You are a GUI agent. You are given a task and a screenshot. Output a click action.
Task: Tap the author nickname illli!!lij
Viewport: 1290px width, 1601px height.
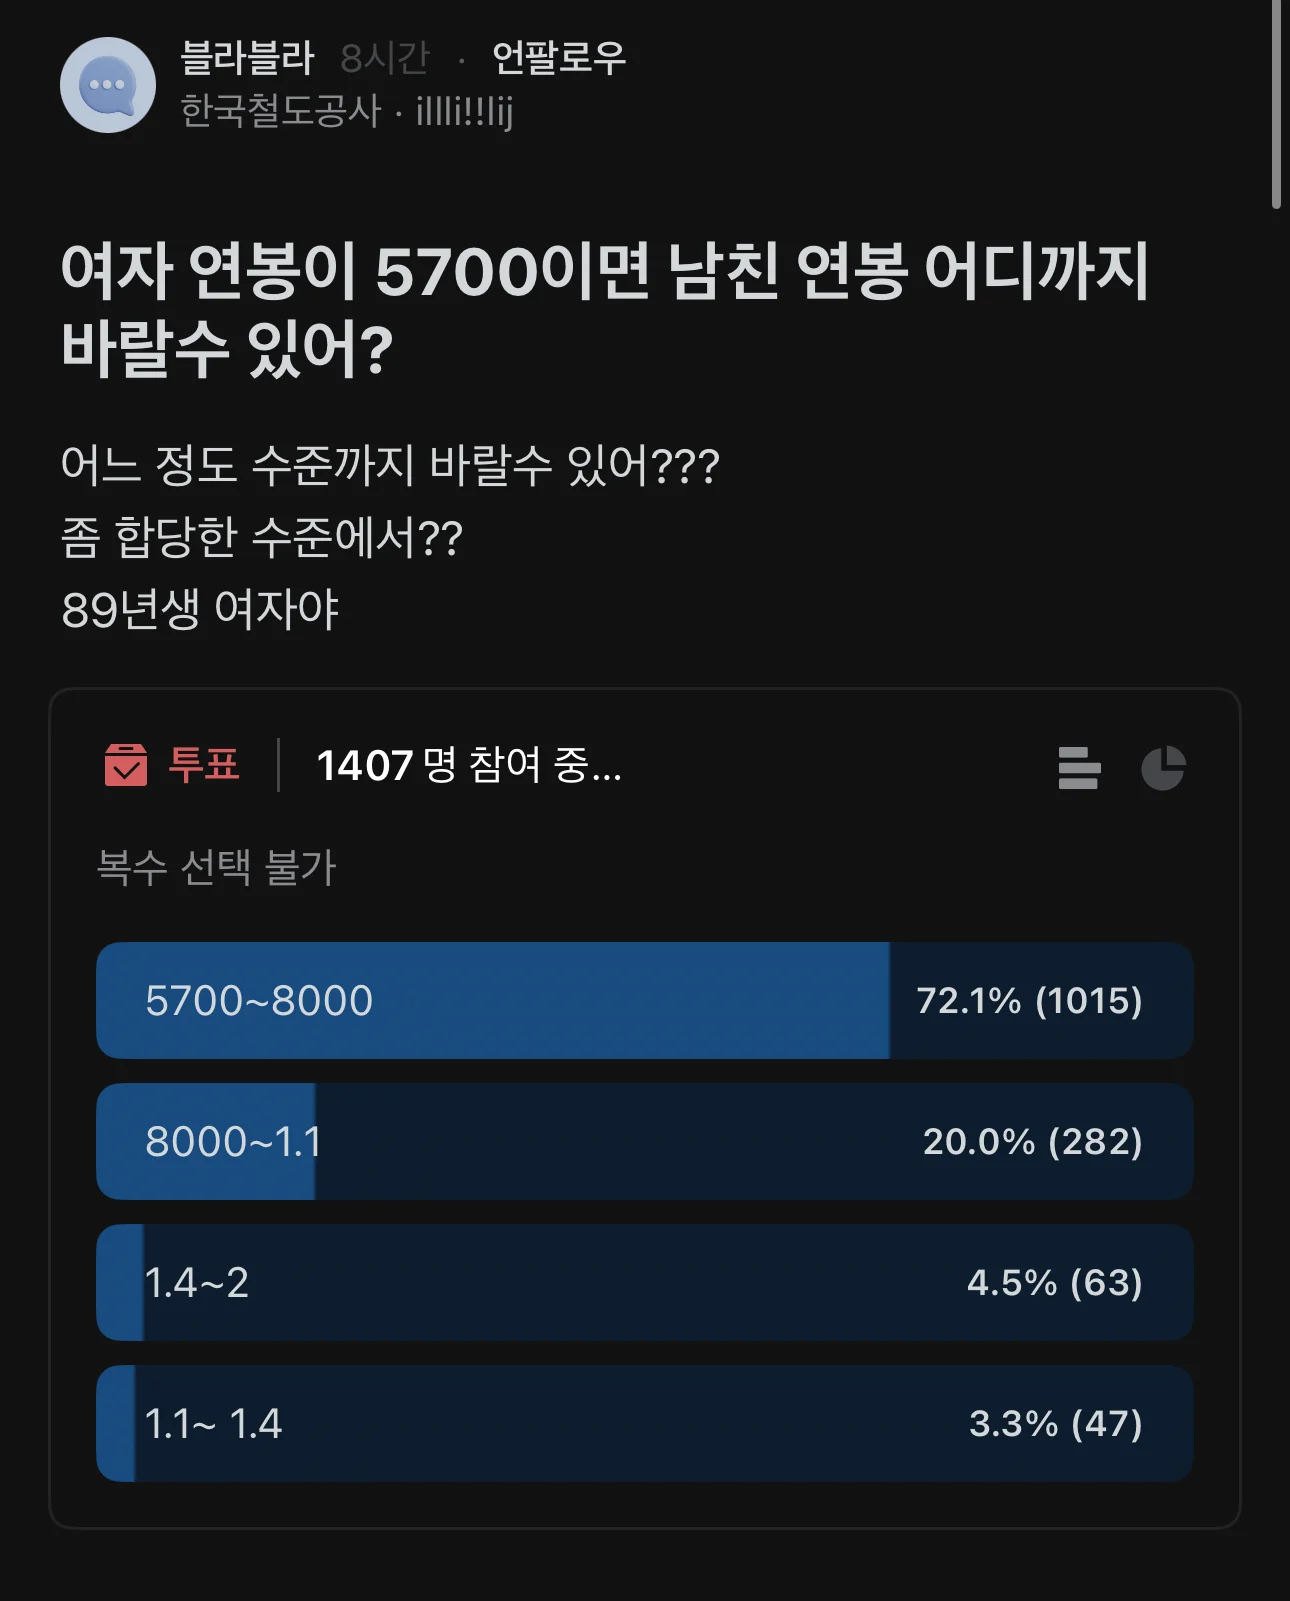coord(464,111)
